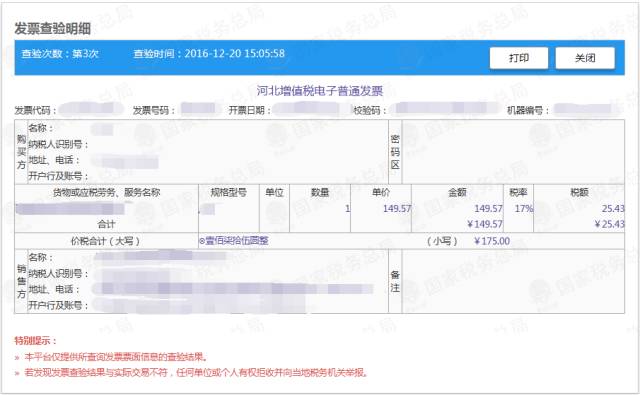Click the 税率 17% cell
The width and height of the screenshot is (640, 395).
click(x=524, y=209)
